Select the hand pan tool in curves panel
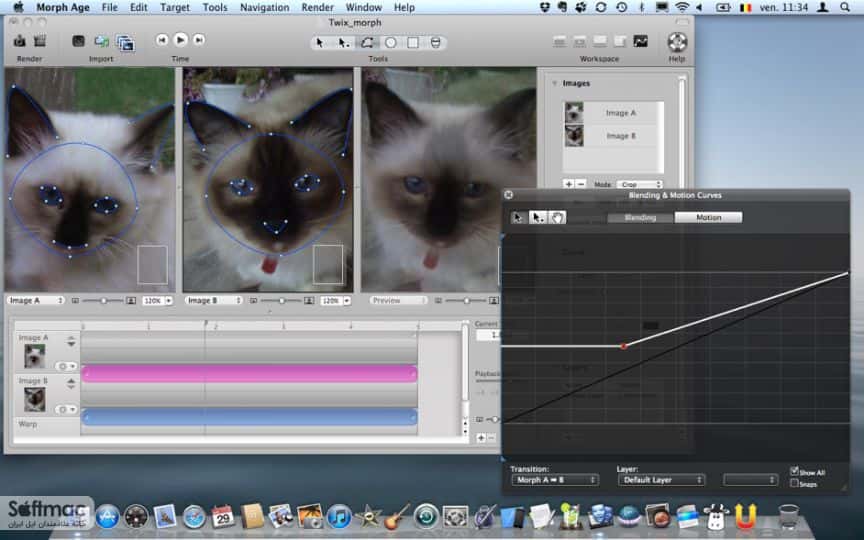Screen dimensions: 864x540 coord(557,218)
